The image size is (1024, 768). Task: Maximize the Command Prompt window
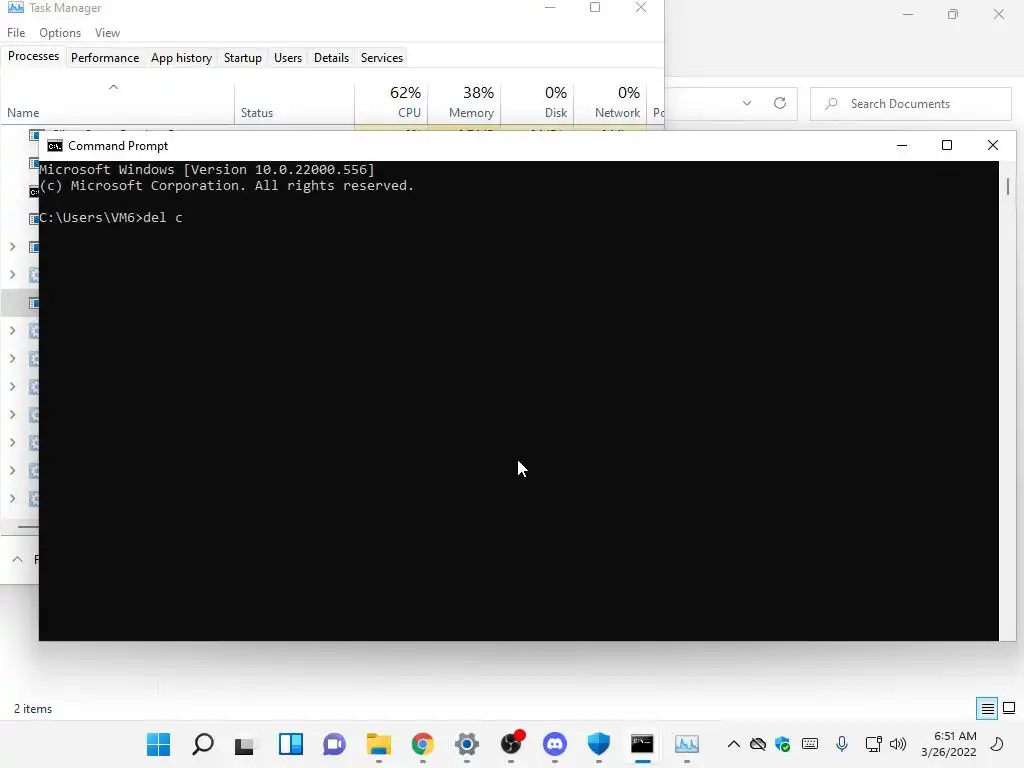(x=947, y=145)
